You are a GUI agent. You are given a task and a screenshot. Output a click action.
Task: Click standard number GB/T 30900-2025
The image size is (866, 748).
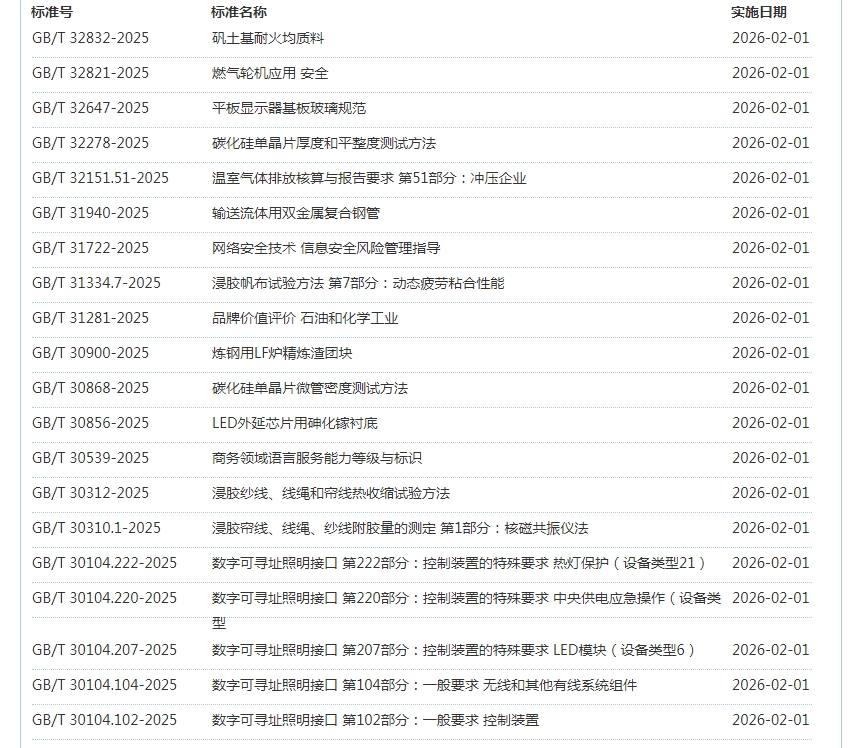pyautogui.click(x=90, y=353)
